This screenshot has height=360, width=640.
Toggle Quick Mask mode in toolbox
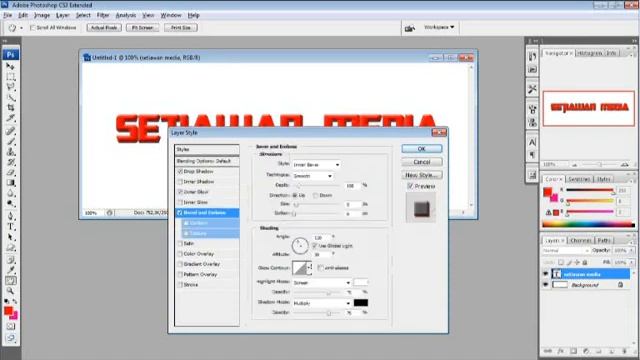(x=11, y=327)
